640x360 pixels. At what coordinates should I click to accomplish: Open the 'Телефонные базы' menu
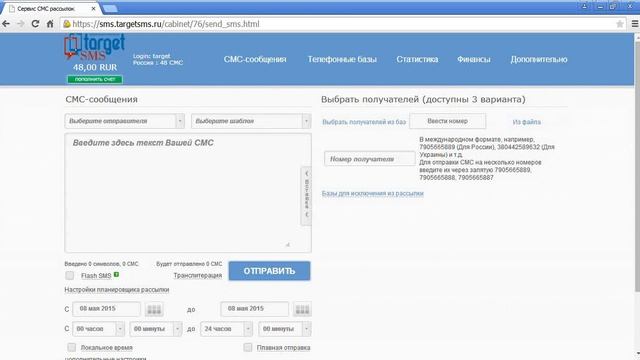(x=342, y=59)
